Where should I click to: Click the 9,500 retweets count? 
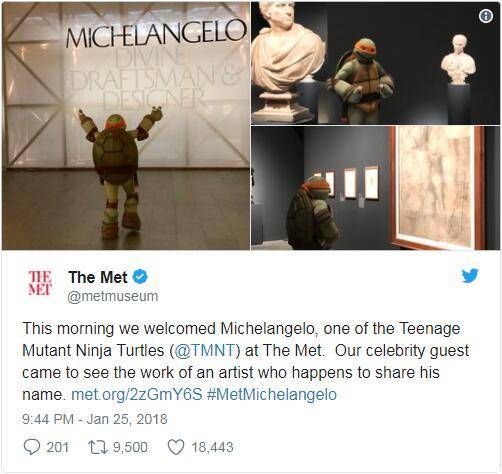[x=130, y=447]
